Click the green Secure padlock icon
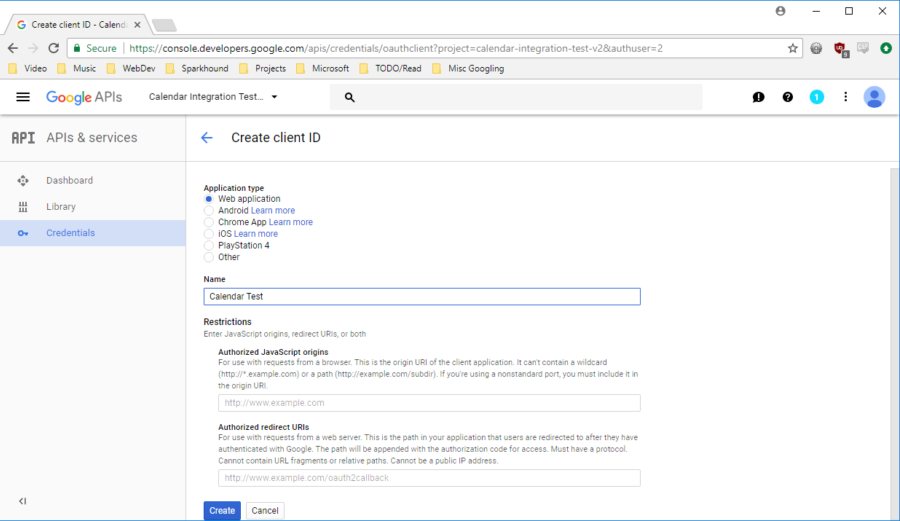Viewport: 900px width, 521px height. [77, 48]
